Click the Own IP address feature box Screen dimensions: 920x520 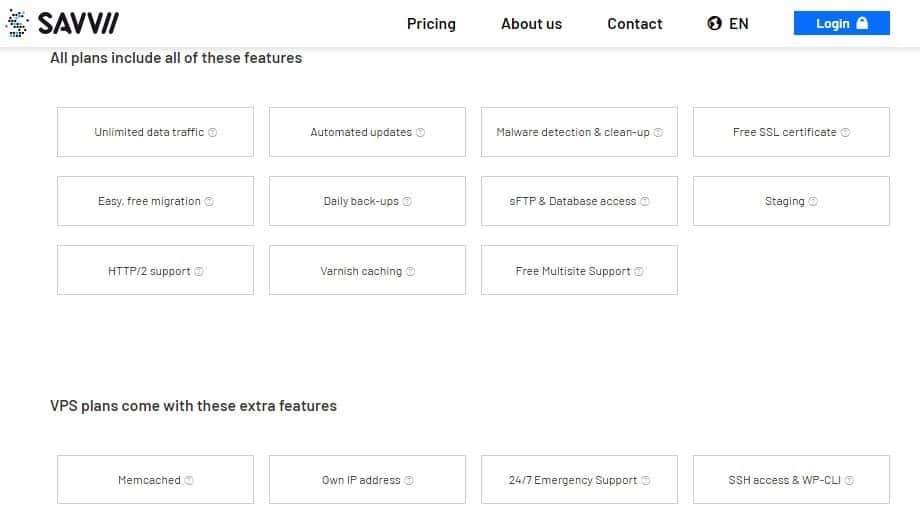367,480
